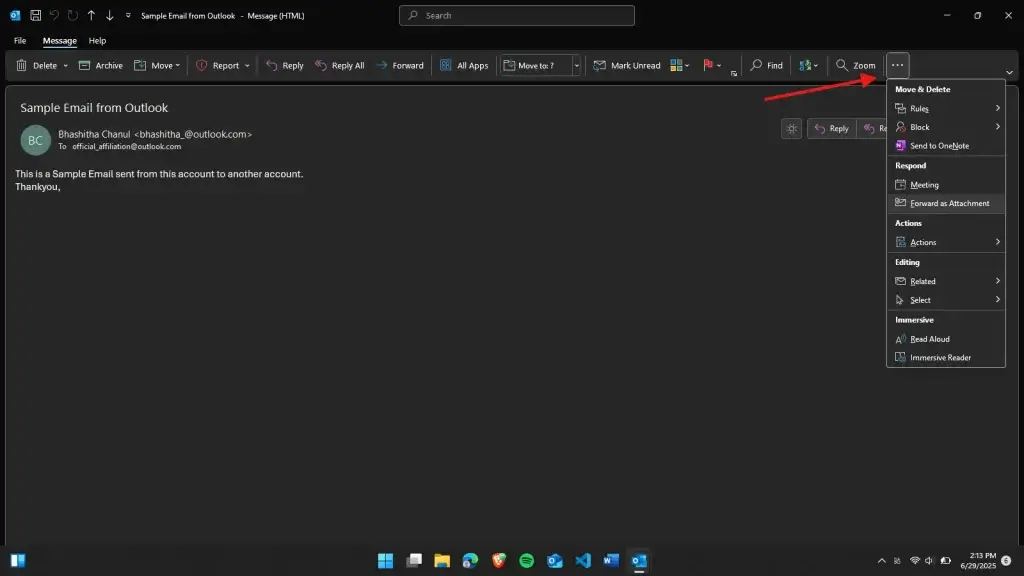Open the Customize Quick Access Toolbar dropdown
The height and width of the screenshot is (576, 1024).
pyautogui.click(x=128, y=15)
